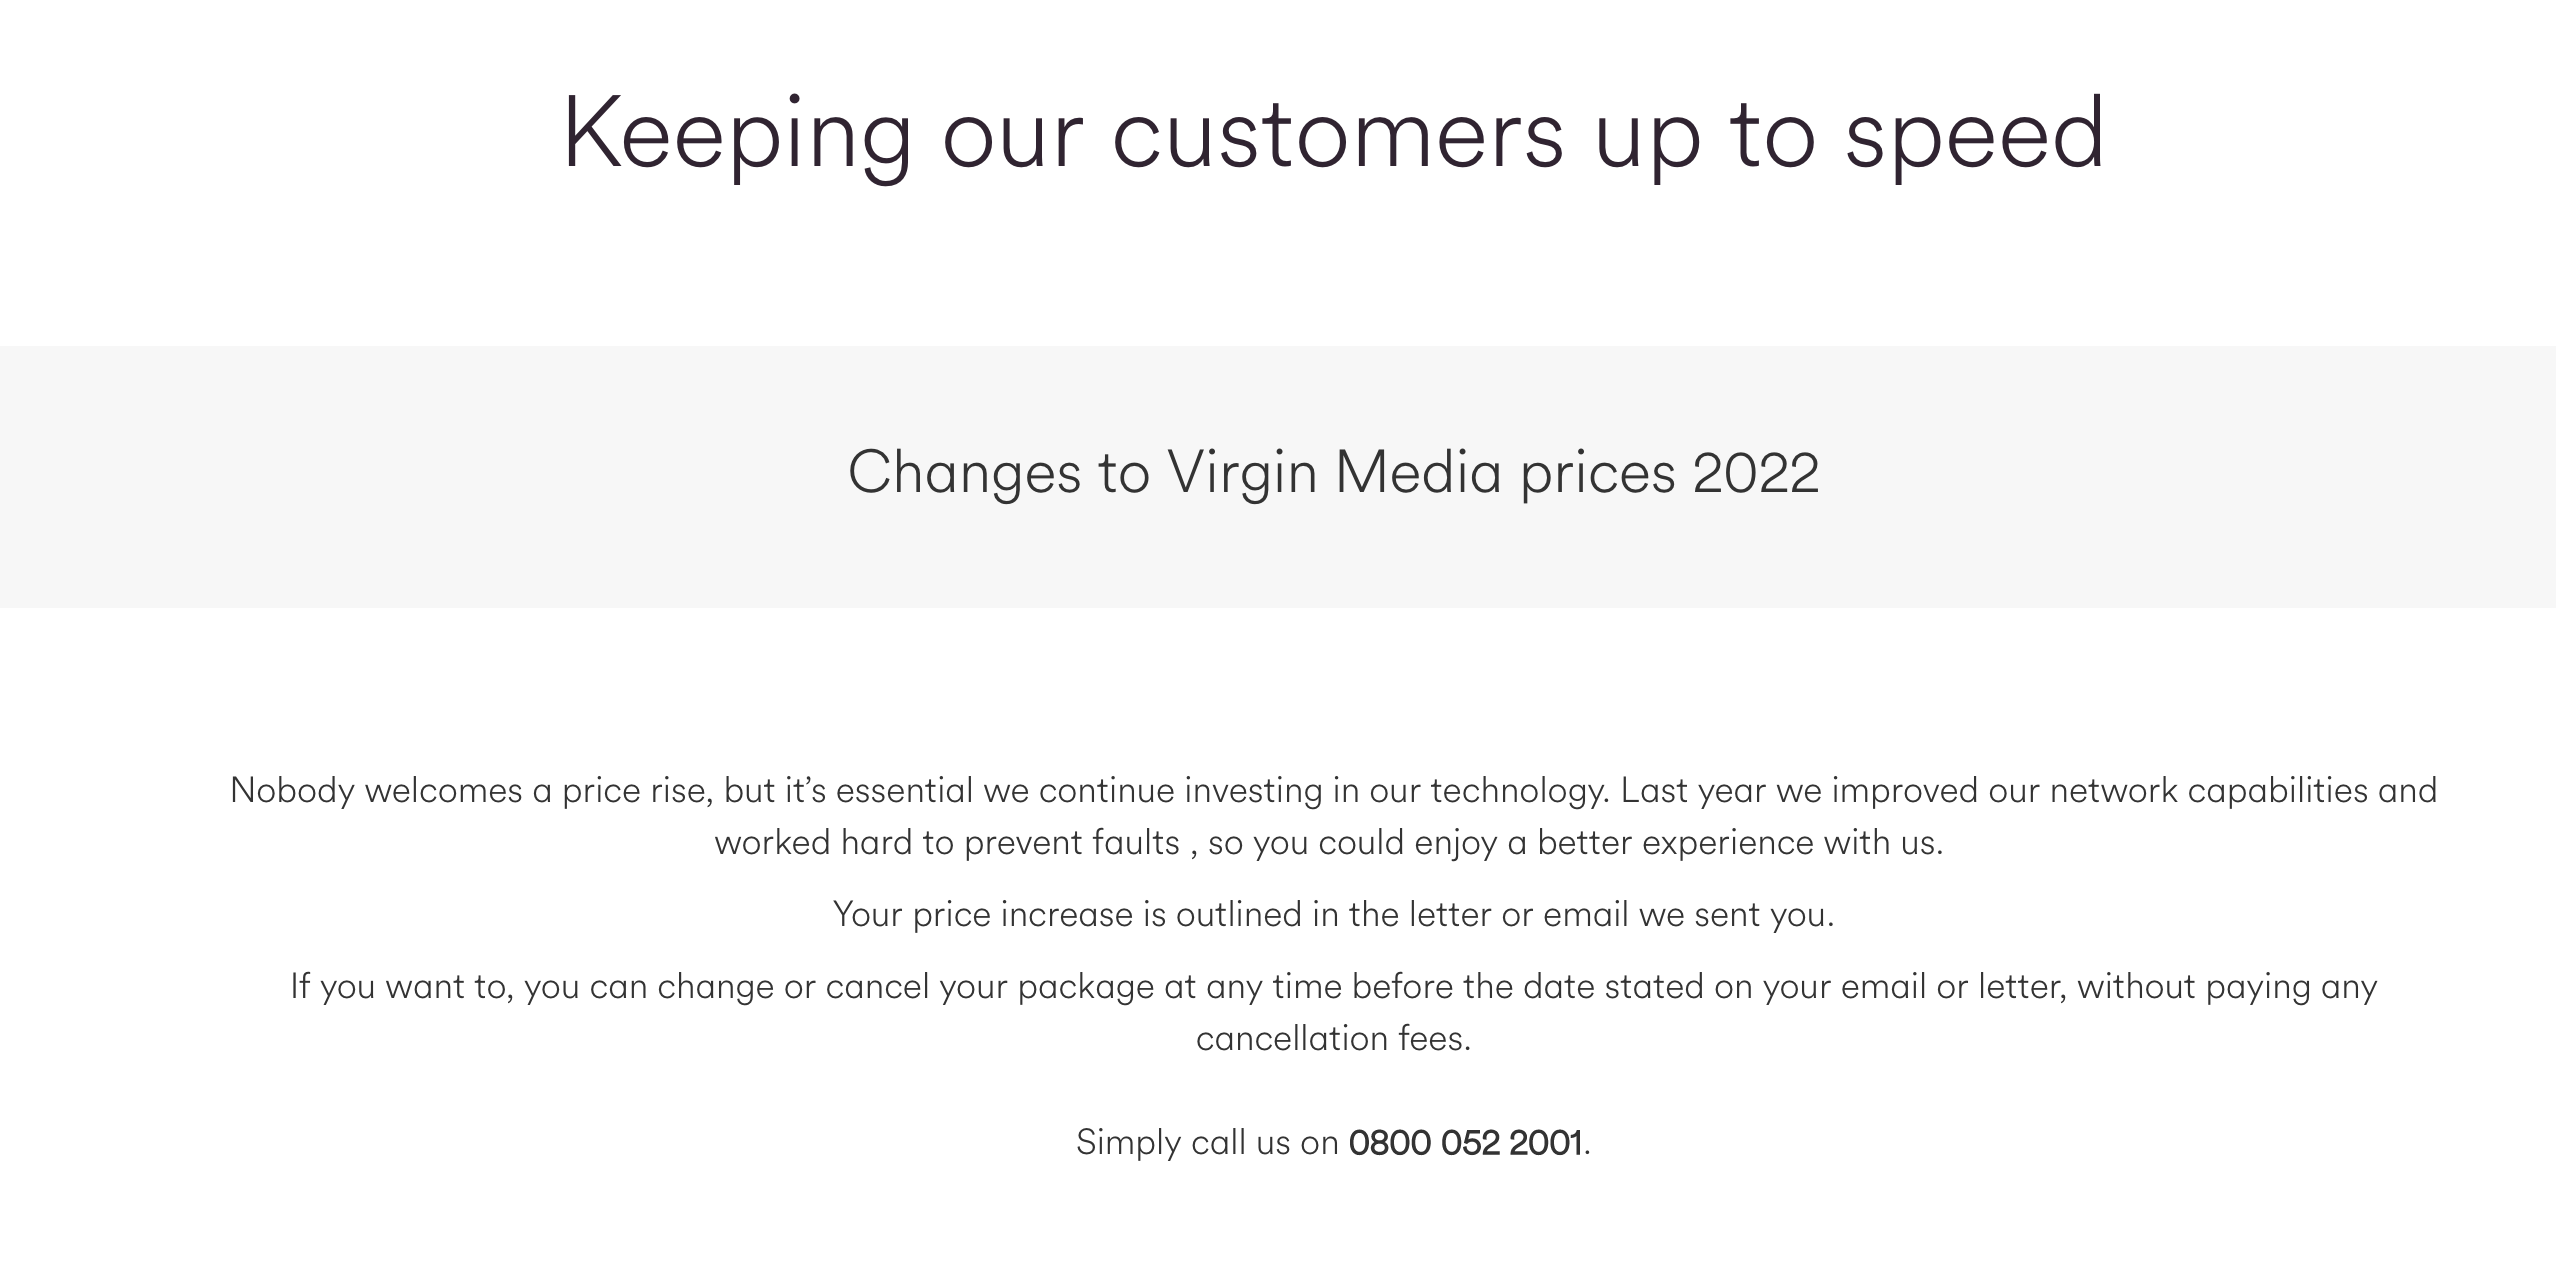Click the word "Nobody" starting the first paragraph
Image resolution: width=2556 pixels, height=1268 pixels.
click(292, 790)
